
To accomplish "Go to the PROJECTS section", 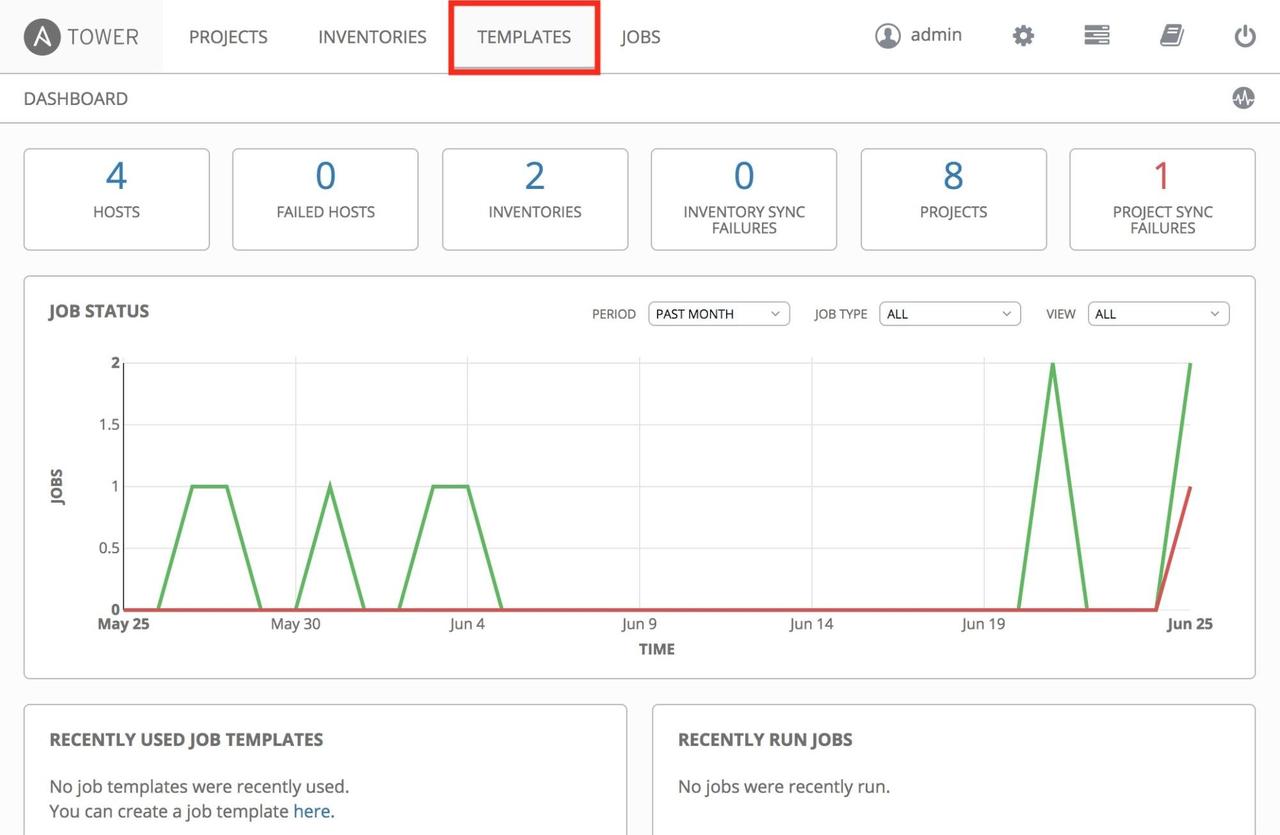I will coord(227,36).
